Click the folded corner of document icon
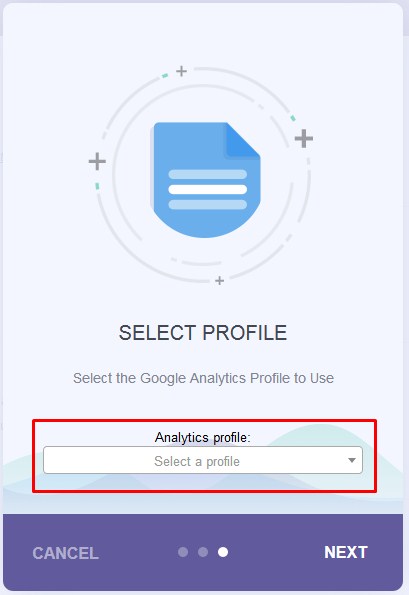 (x=243, y=139)
